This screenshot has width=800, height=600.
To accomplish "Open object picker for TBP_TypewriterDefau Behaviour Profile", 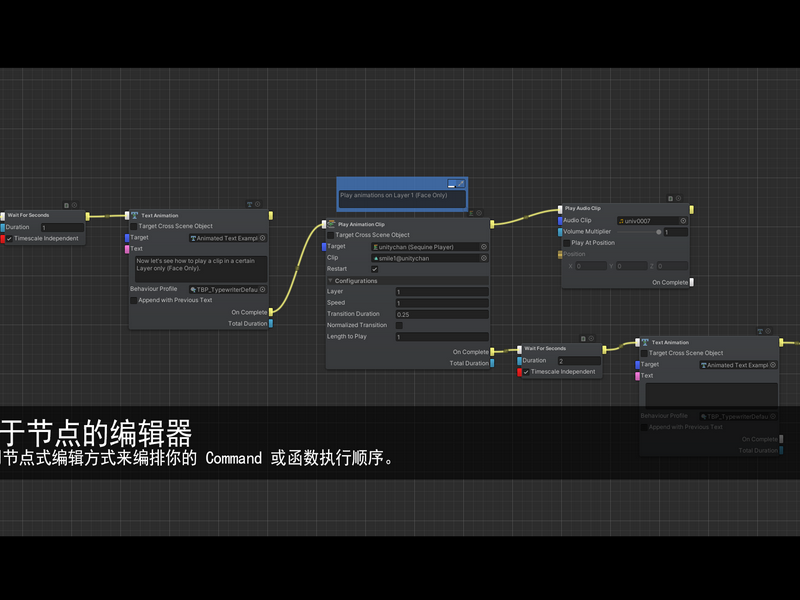I will pos(263,289).
